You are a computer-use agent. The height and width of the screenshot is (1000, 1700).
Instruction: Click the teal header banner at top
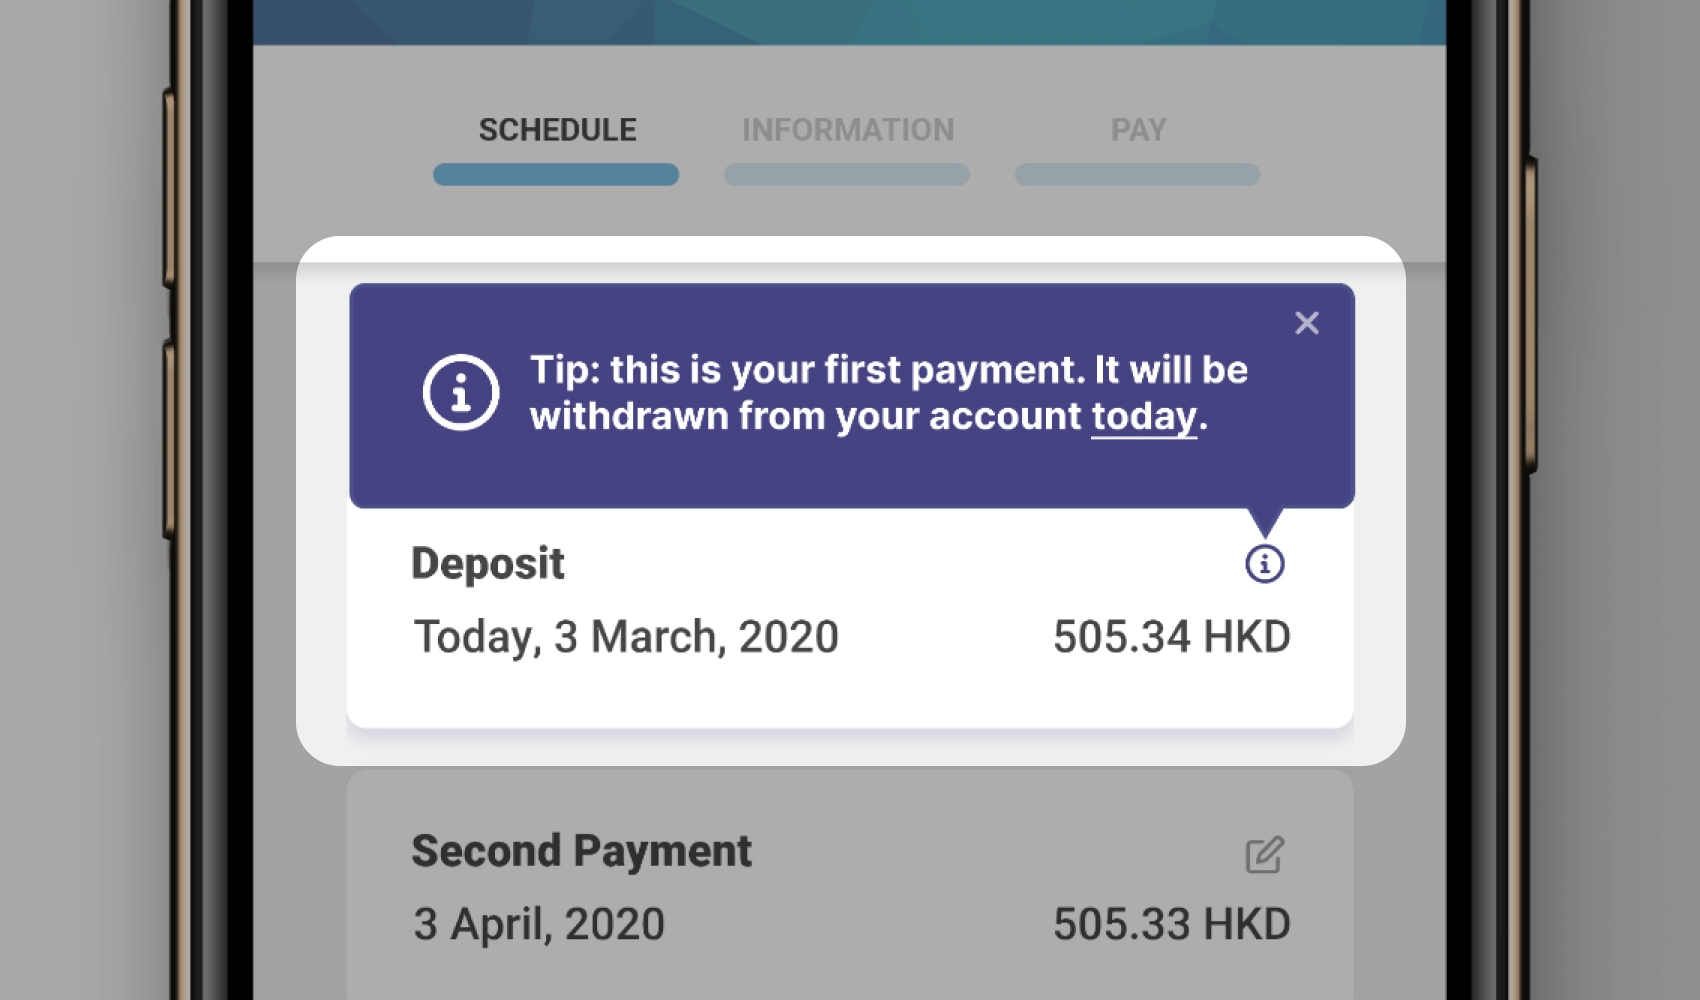pos(848,20)
